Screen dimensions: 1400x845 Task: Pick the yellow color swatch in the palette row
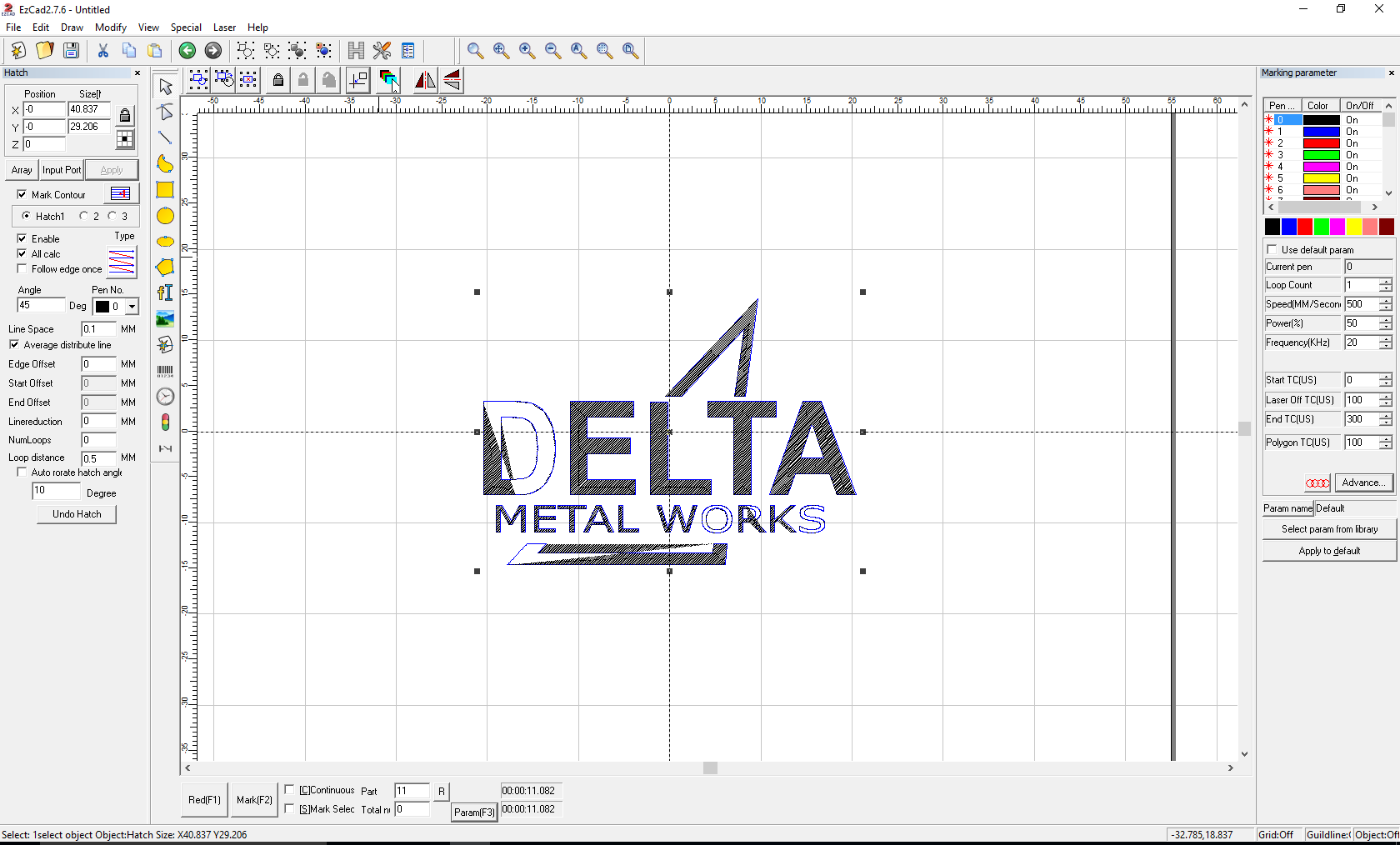1353,227
